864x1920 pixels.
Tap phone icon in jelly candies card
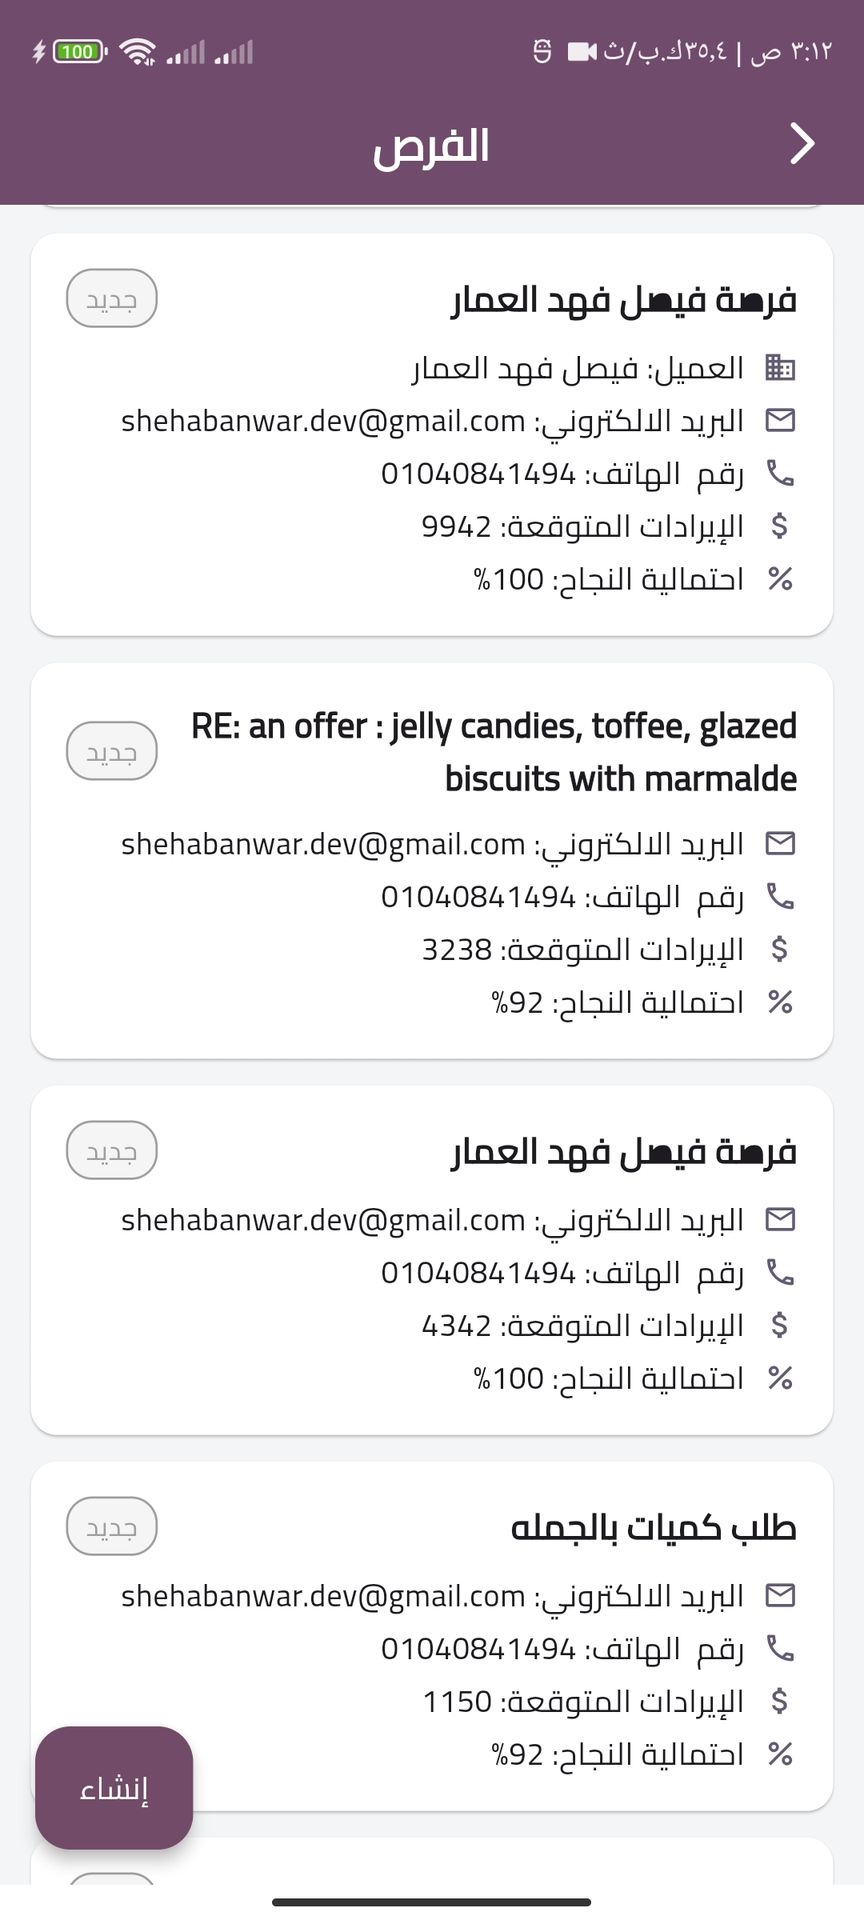(780, 896)
